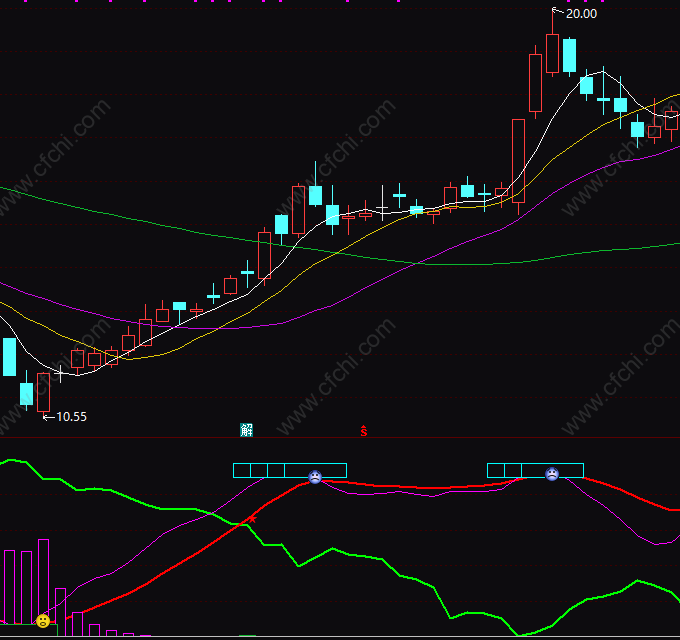The image size is (680, 640).
Task: Click the red separator line above the indicator panel
Action: (x=340, y=438)
